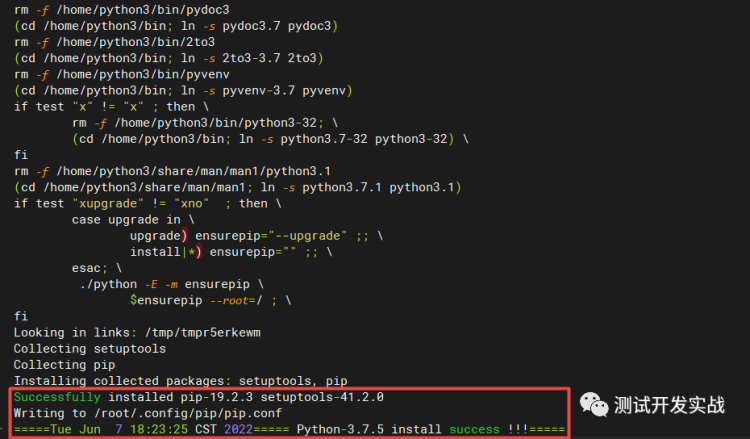Click the line './python -E -m ensurepip \'
This screenshot has height=439, width=750.
172,285
